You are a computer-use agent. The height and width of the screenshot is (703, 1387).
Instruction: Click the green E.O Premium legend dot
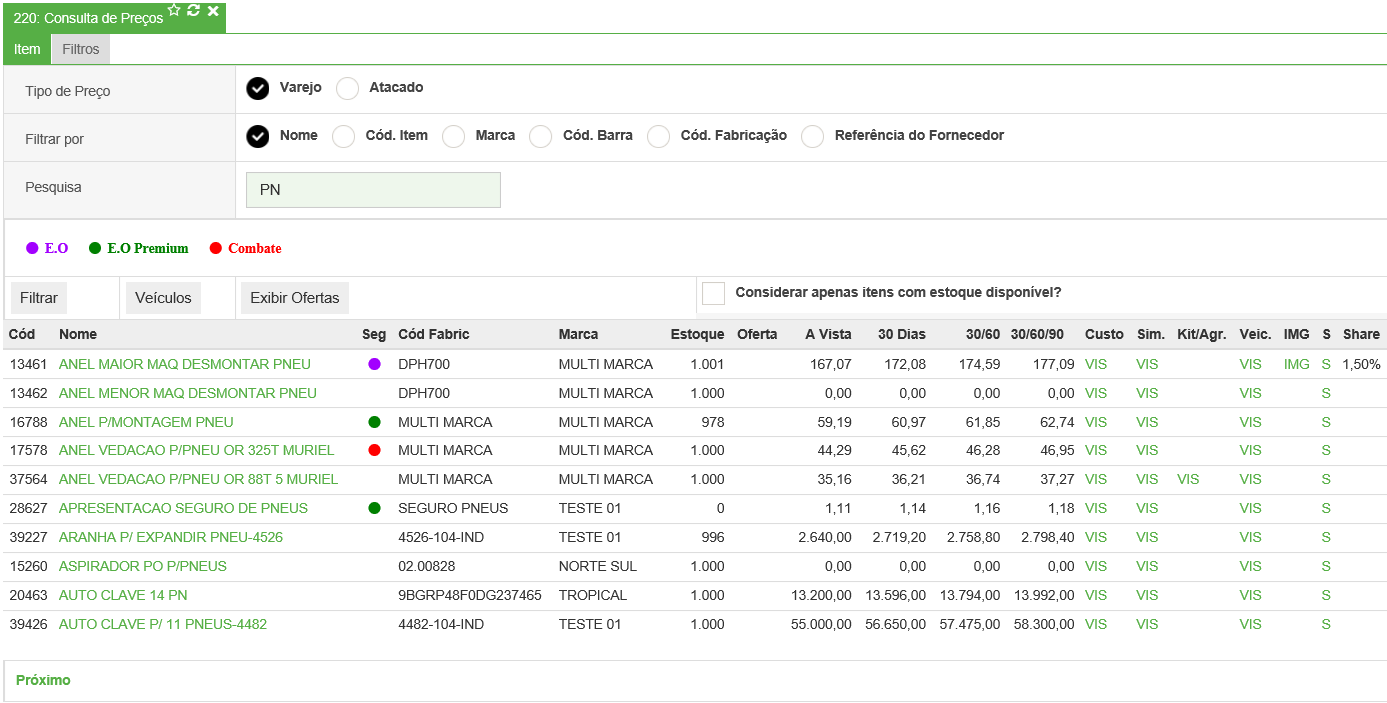(95, 248)
